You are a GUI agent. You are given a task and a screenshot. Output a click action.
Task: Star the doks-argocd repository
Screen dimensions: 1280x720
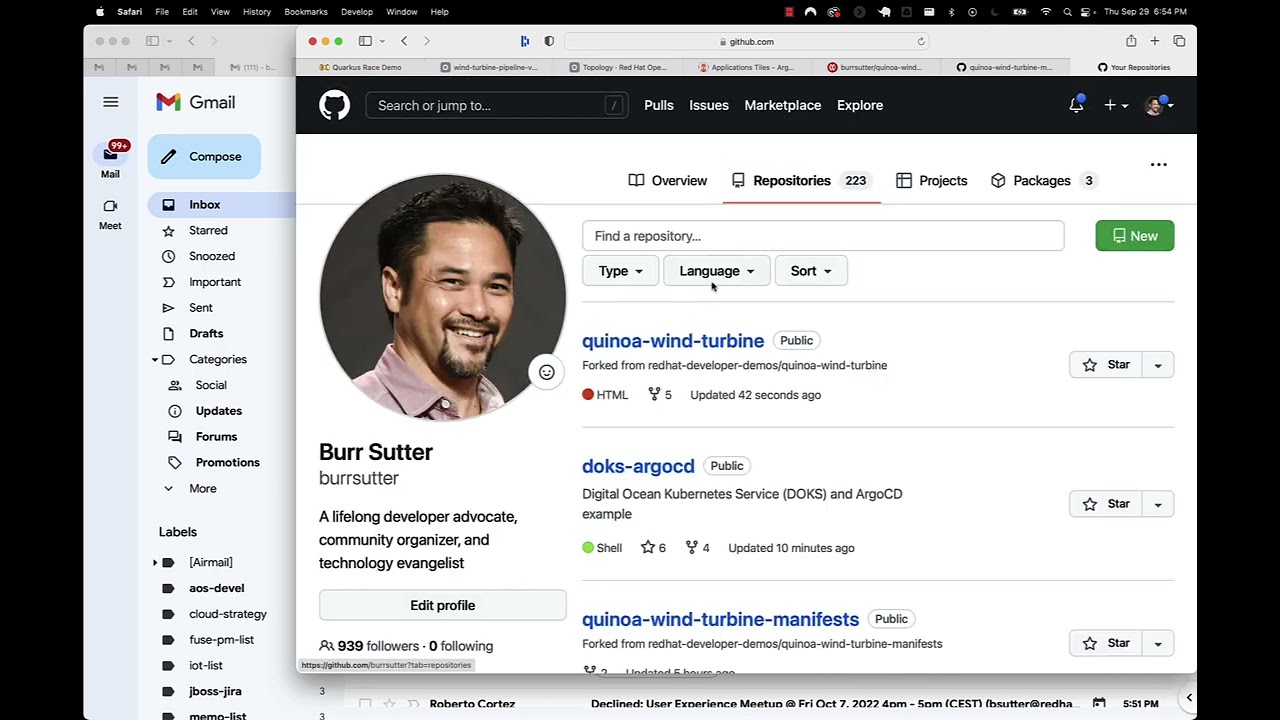click(1107, 504)
